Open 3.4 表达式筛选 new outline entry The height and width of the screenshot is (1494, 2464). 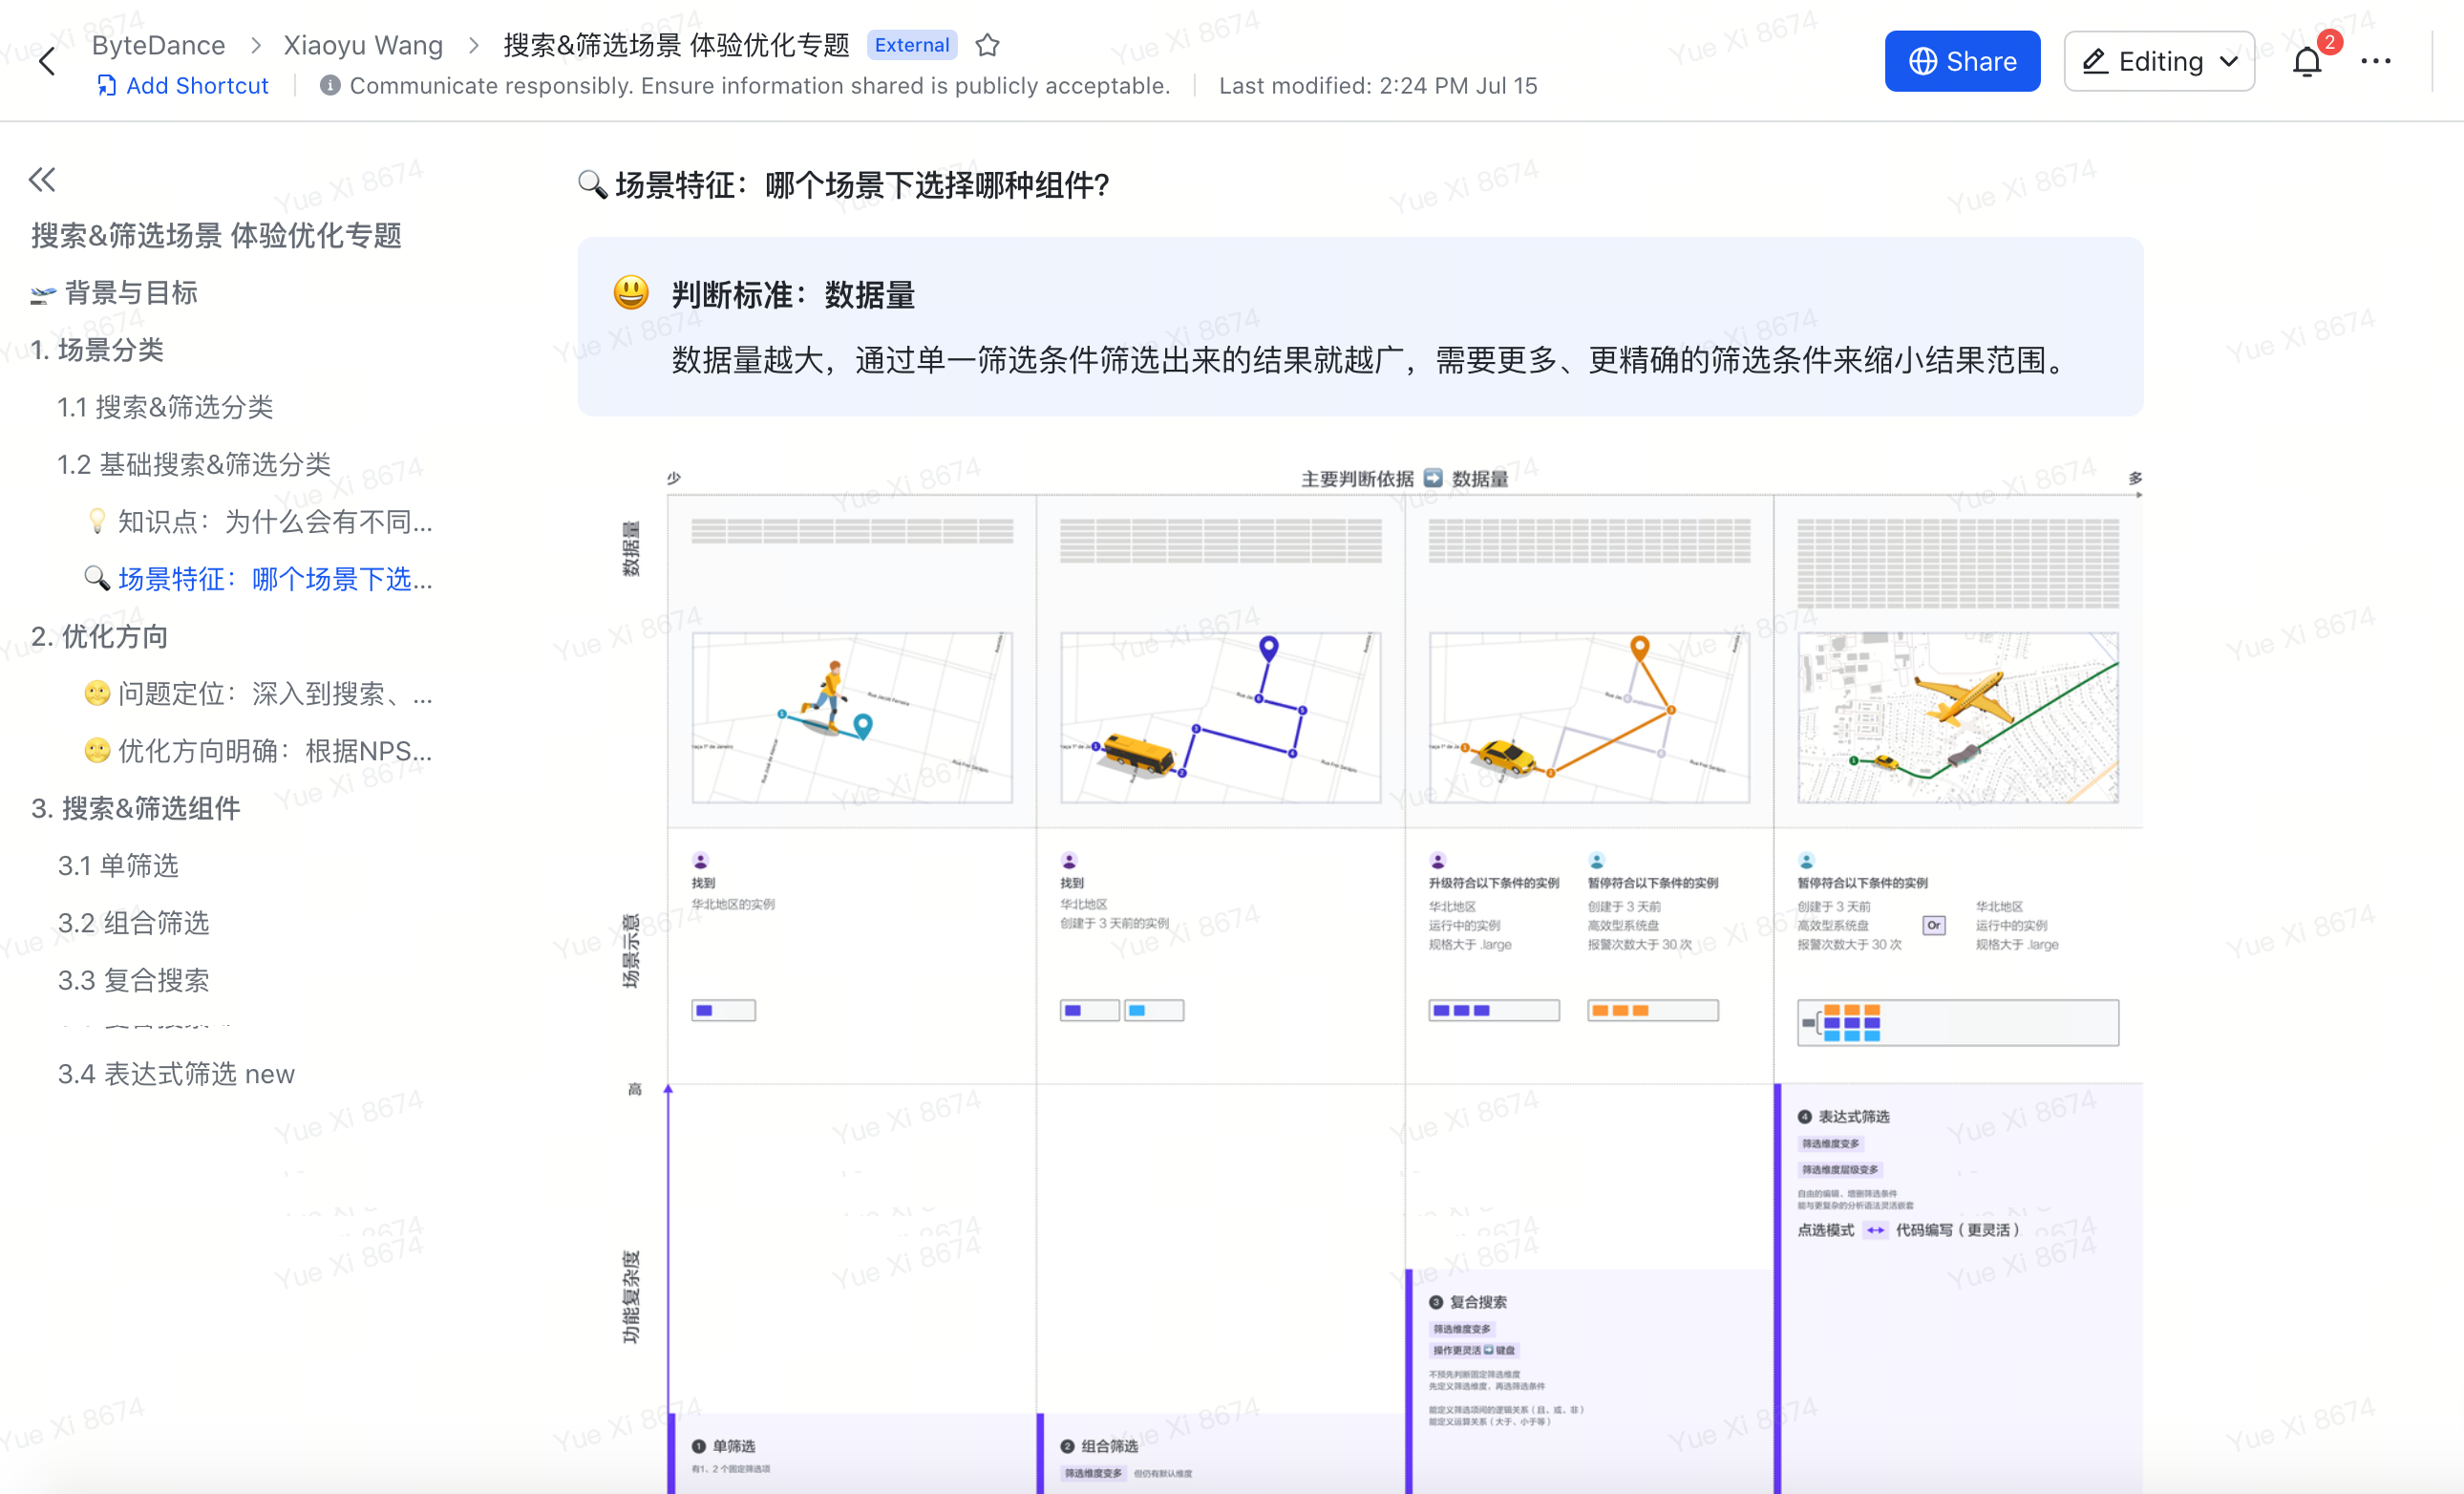click(x=176, y=1074)
